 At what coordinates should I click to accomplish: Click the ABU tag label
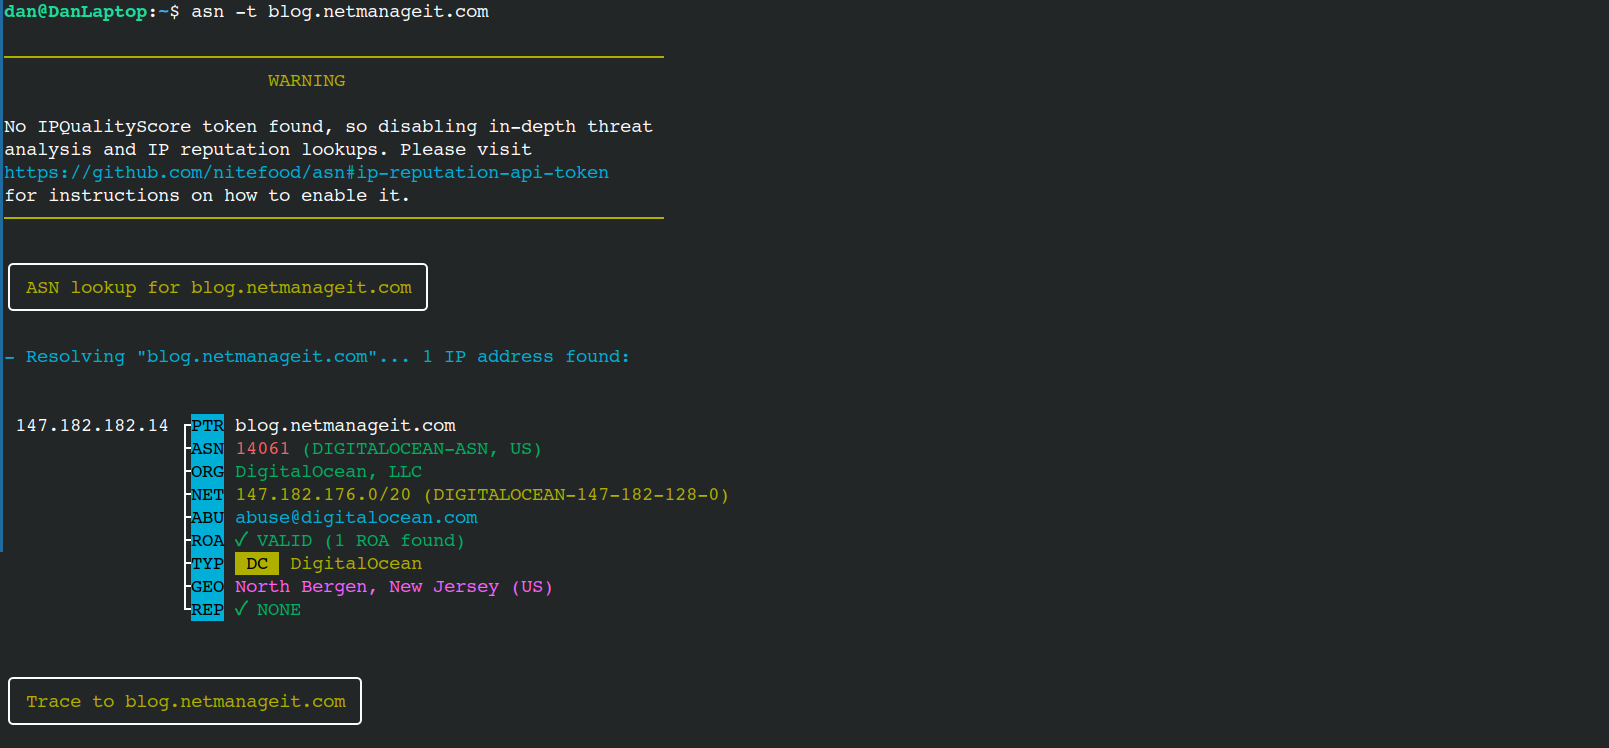(x=207, y=518)
